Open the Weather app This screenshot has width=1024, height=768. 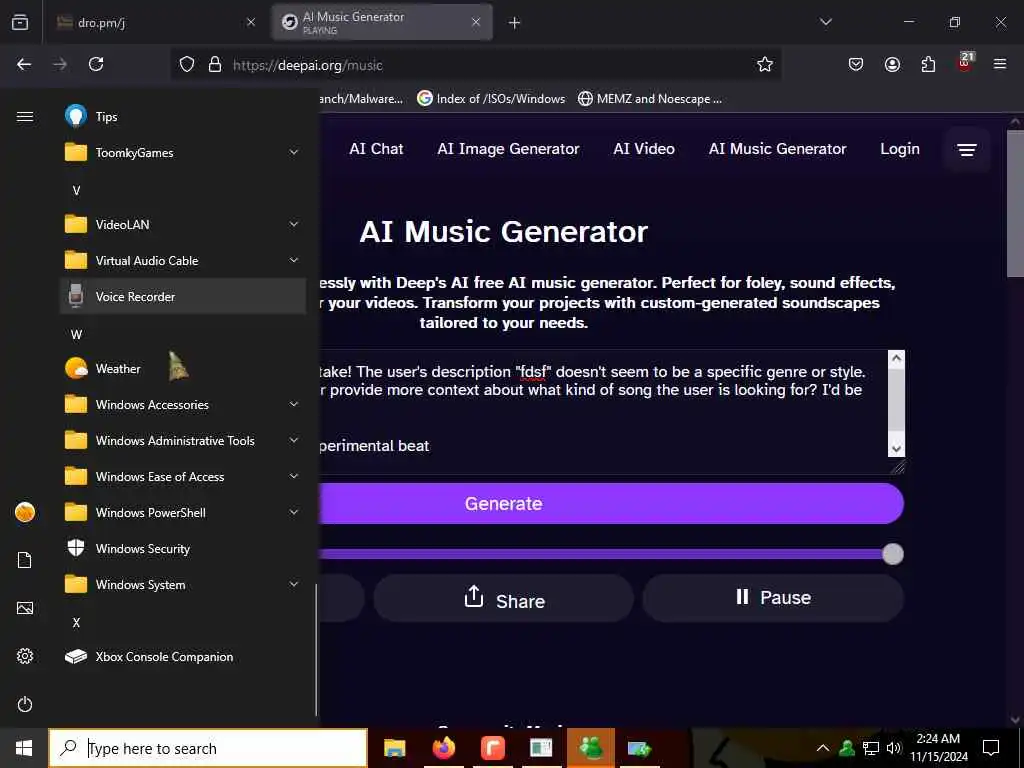click(183, 368)
